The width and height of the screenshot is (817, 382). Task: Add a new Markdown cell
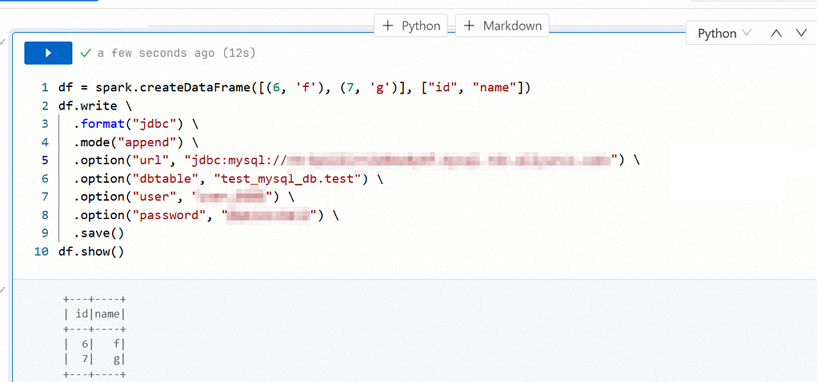click(x=502, y=26)
